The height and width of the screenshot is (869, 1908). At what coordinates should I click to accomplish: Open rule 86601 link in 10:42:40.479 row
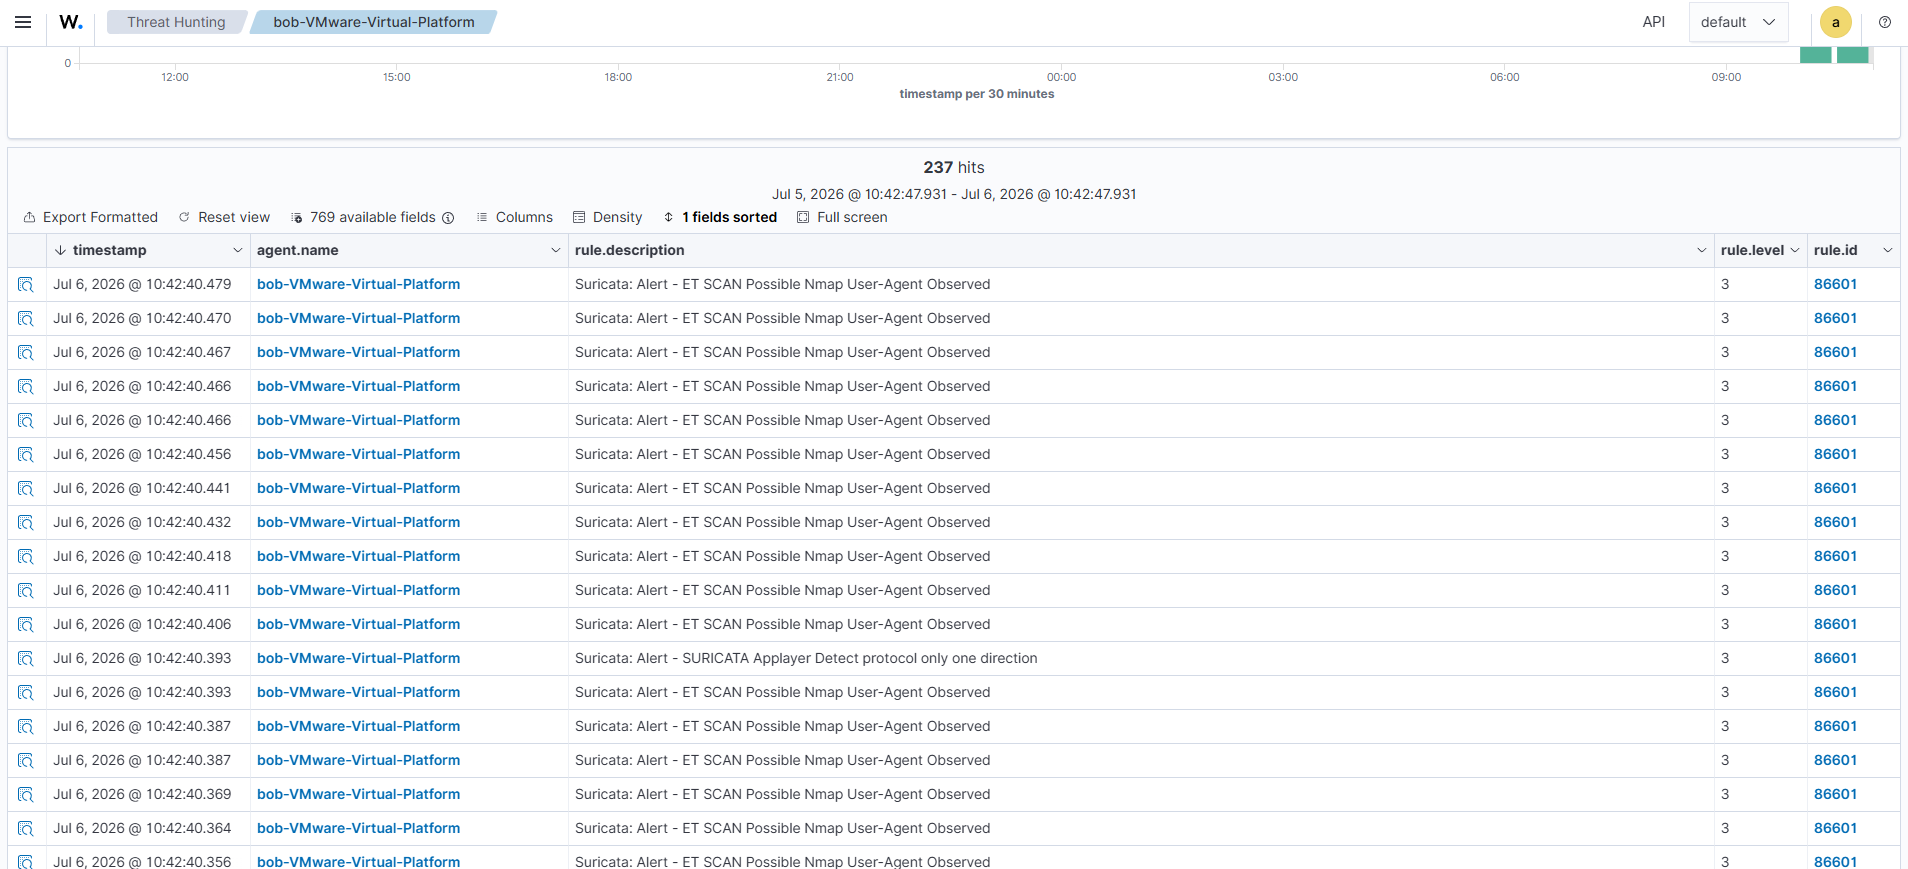(1835, 284)
